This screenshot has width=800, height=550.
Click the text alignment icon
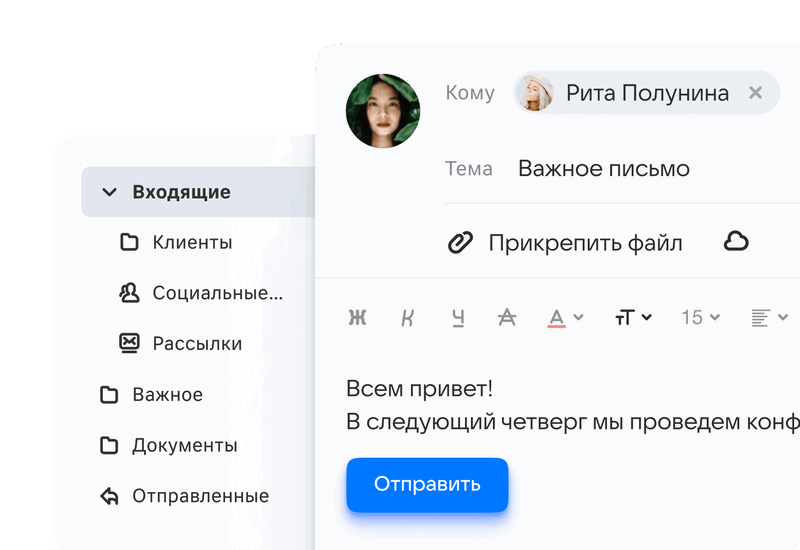click(x=760, y=317)
